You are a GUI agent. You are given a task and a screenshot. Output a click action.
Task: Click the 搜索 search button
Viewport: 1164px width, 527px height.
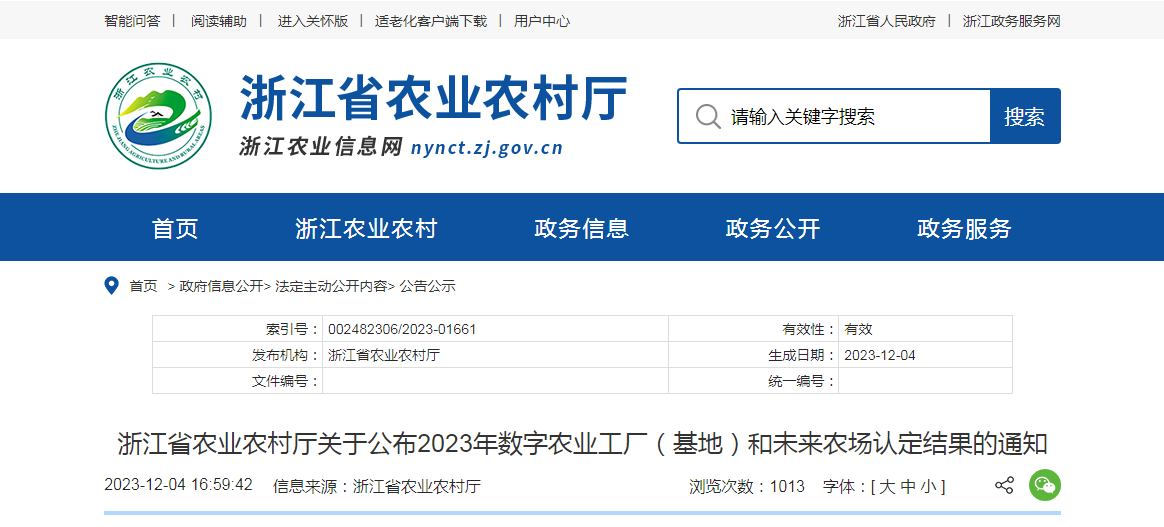[1024, 116]
